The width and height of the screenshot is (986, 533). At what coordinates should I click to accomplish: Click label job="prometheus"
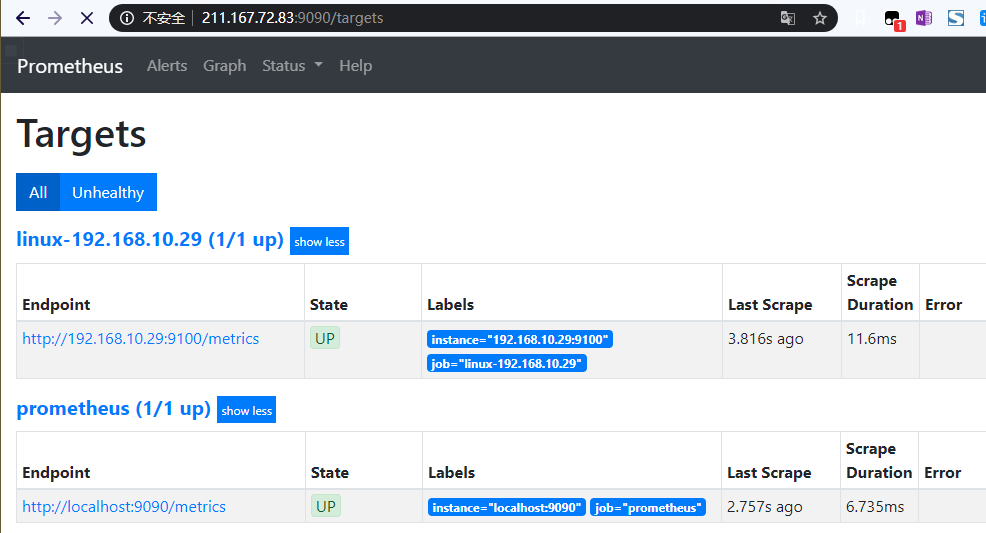(648, 507)
